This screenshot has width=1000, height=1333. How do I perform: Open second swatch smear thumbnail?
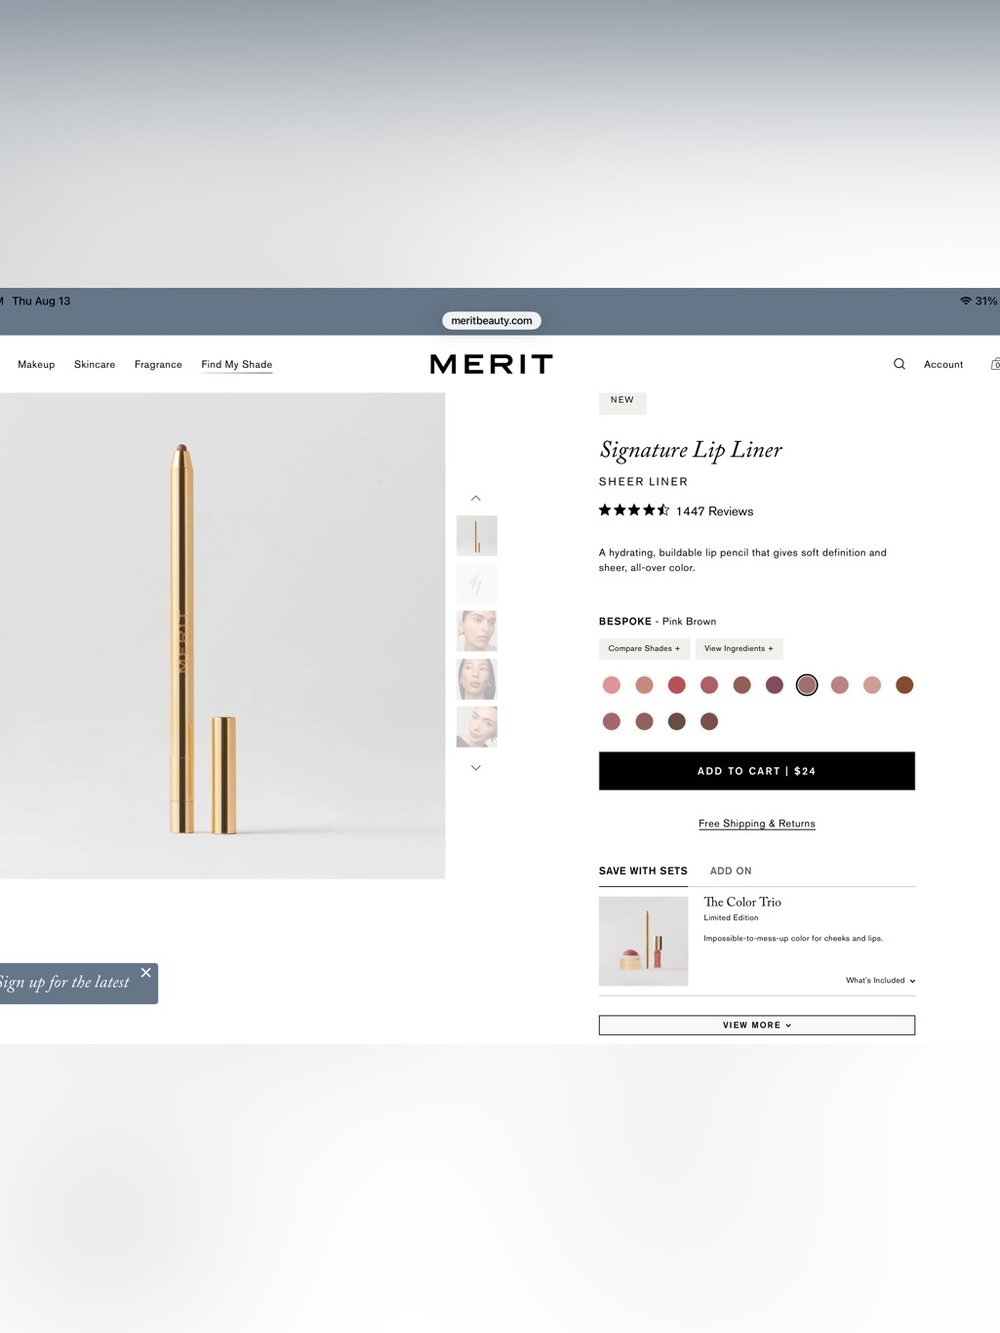pos(477,583)
